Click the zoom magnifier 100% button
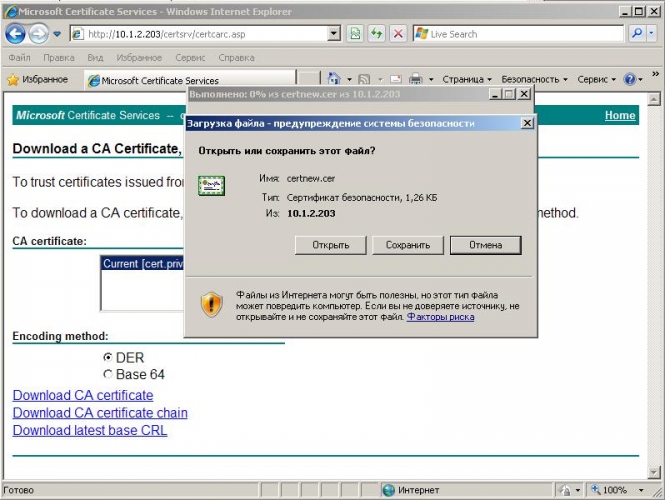 (x=610, y=490)
